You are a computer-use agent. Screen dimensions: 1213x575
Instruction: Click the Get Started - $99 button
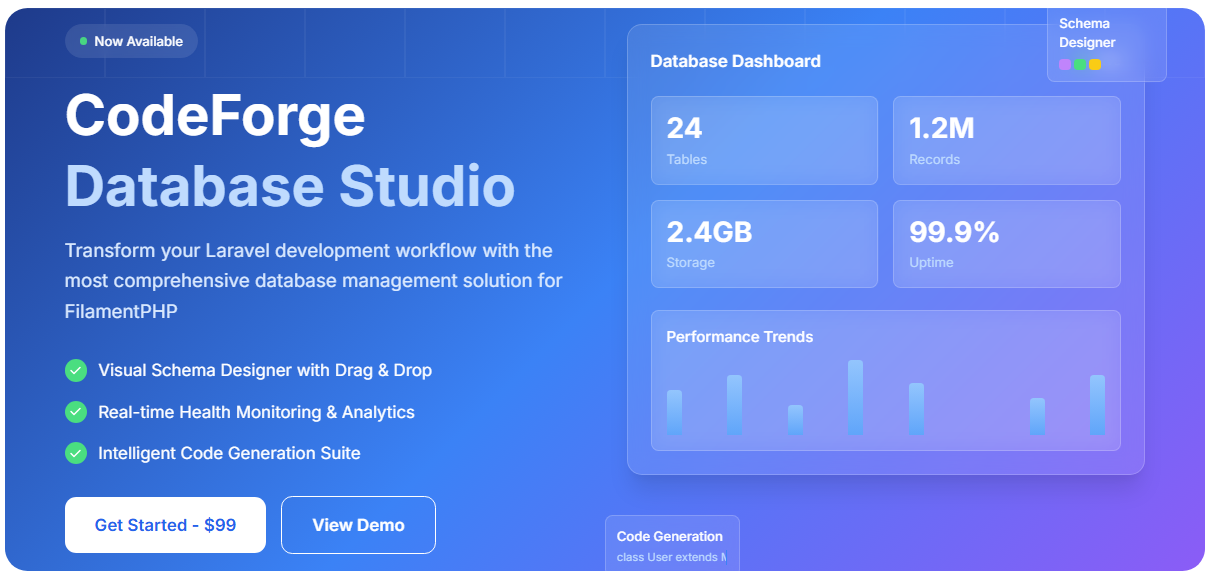(165, 525)
